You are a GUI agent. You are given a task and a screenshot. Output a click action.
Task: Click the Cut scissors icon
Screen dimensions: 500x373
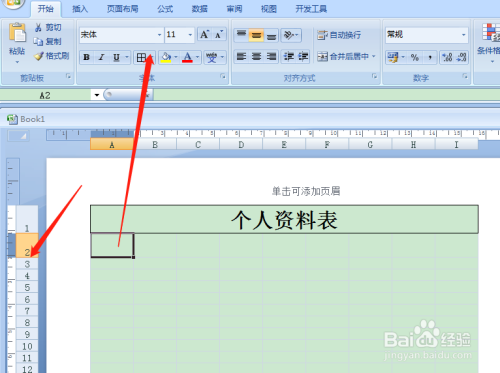pos(38,27)
